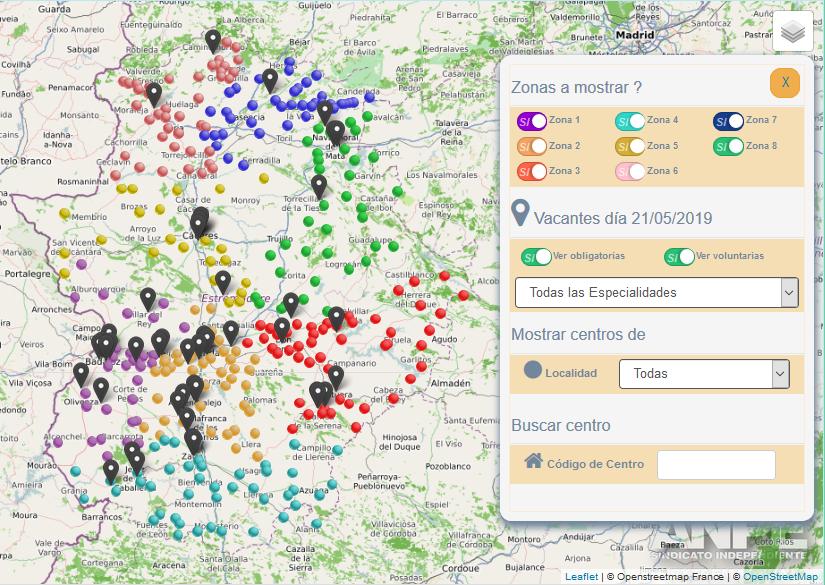Open the map layers control
Screen dimensions: 825x585
793,32
